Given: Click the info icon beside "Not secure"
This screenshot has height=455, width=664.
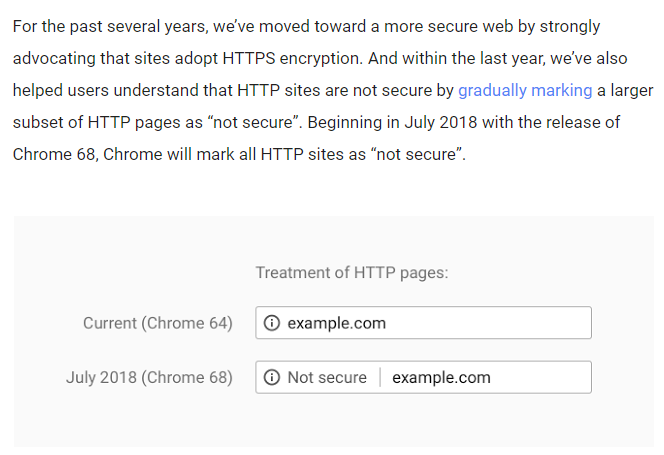Looking at the screenshot, I should (272, 377).
